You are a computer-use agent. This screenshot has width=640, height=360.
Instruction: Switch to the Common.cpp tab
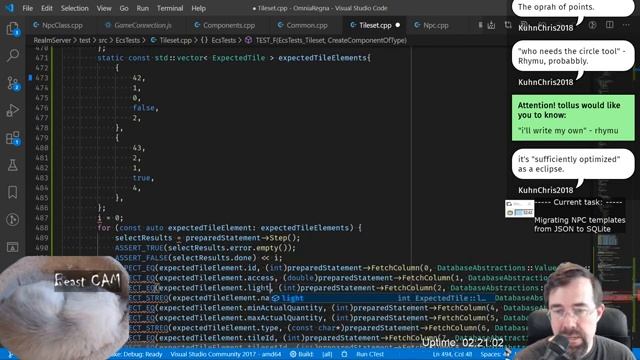click(x=306, y=25)
